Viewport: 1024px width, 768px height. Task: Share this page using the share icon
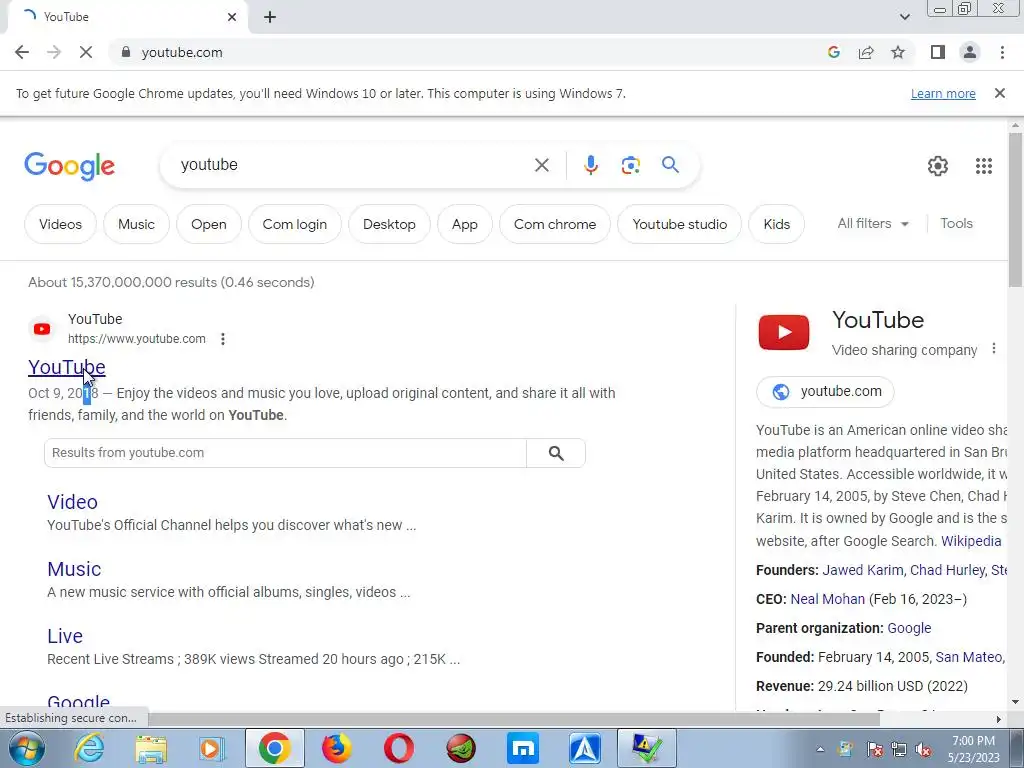click(866, 52)
